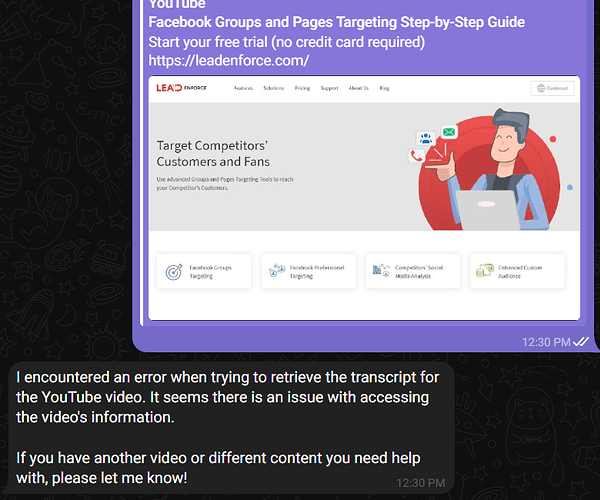
Task: Click the Facebook Groups Targeting card
Action: (x=204, y=271)
